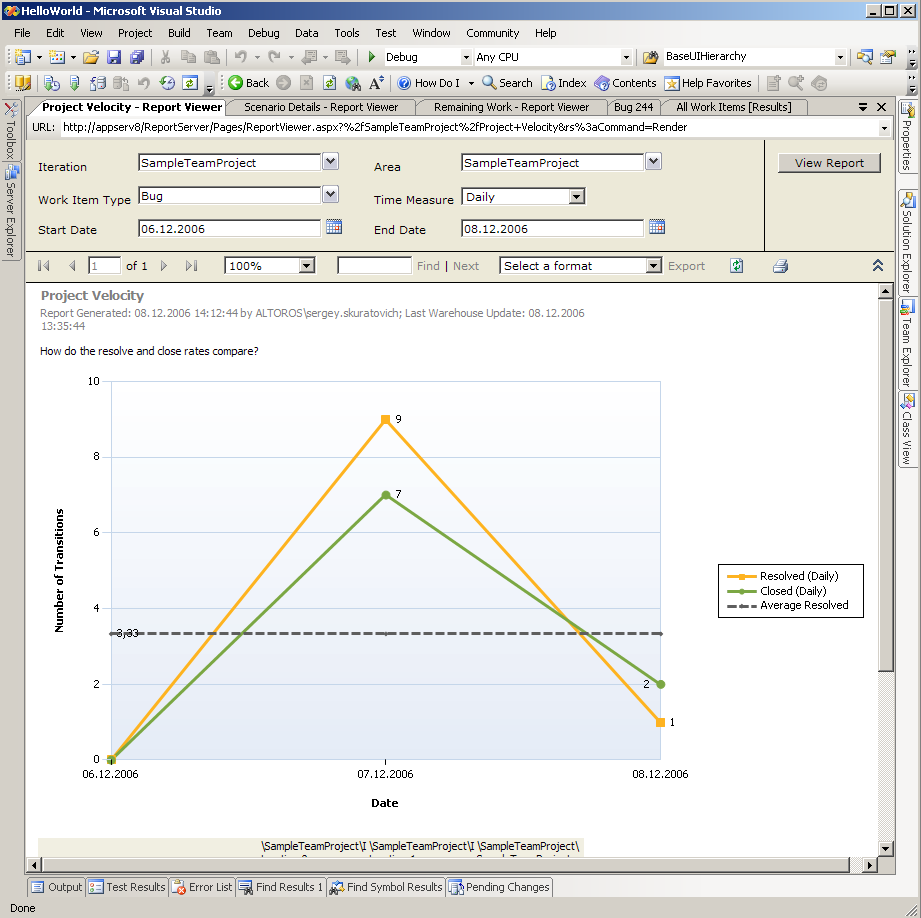Click the Index help button

[564, 83]
